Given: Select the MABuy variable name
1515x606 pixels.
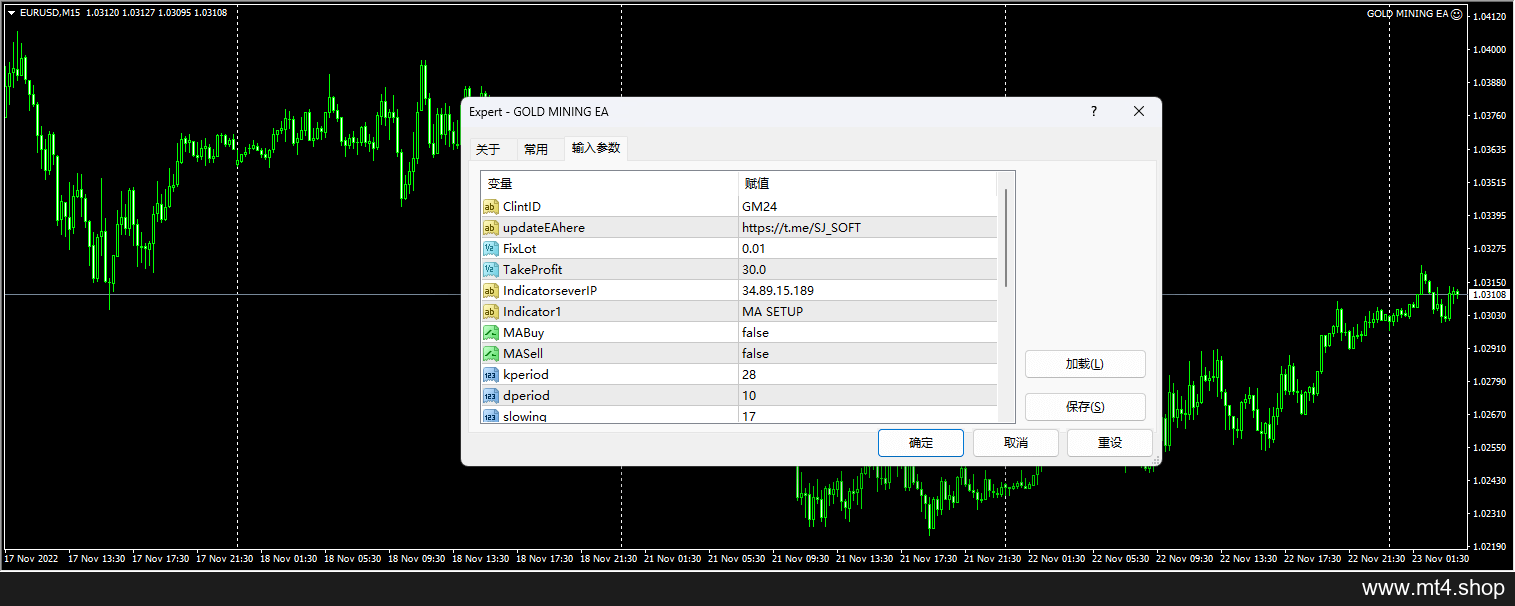Looking at the screenshot, I should 524,333.
